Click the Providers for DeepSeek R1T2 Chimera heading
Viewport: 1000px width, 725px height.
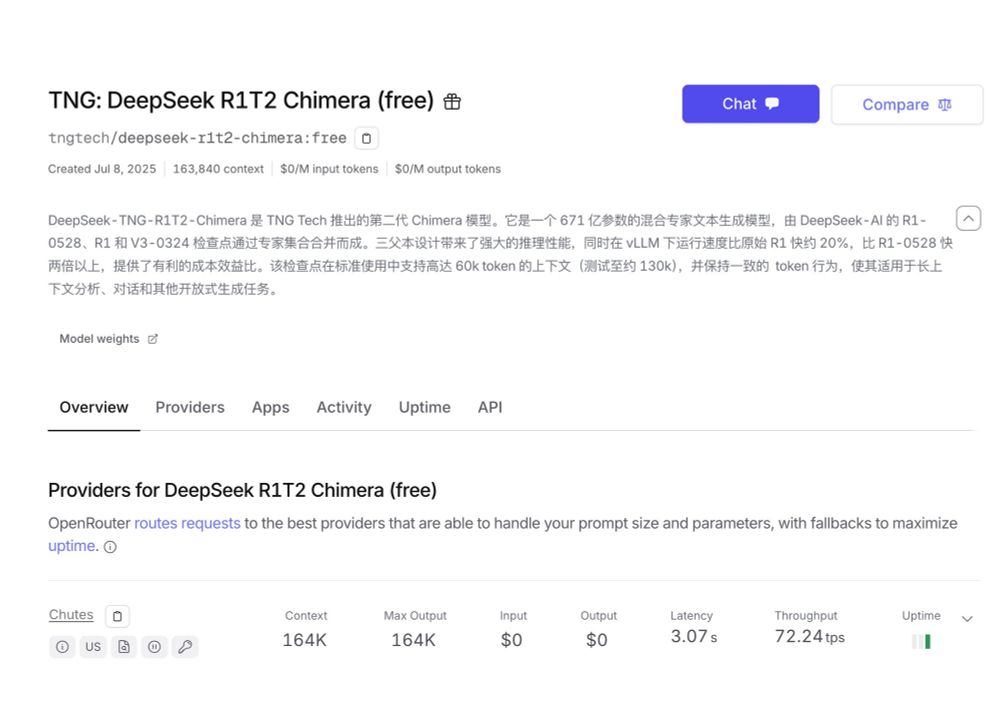242,490
